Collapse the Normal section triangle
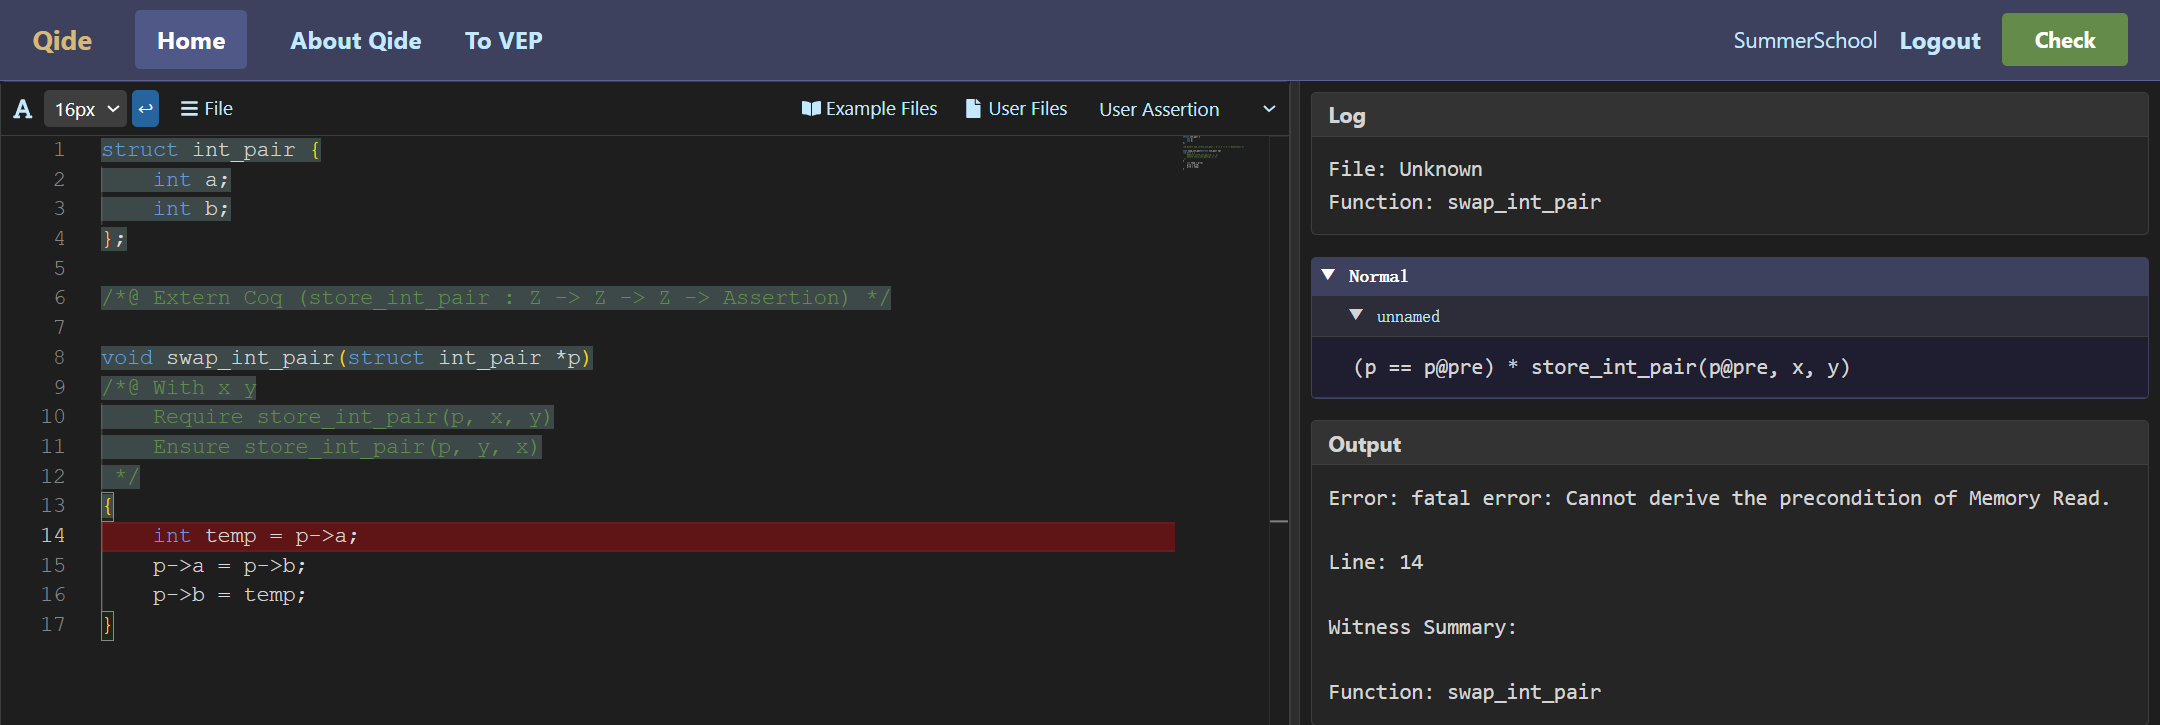Screen dimensions: 2160x725 coord(1328,275)
